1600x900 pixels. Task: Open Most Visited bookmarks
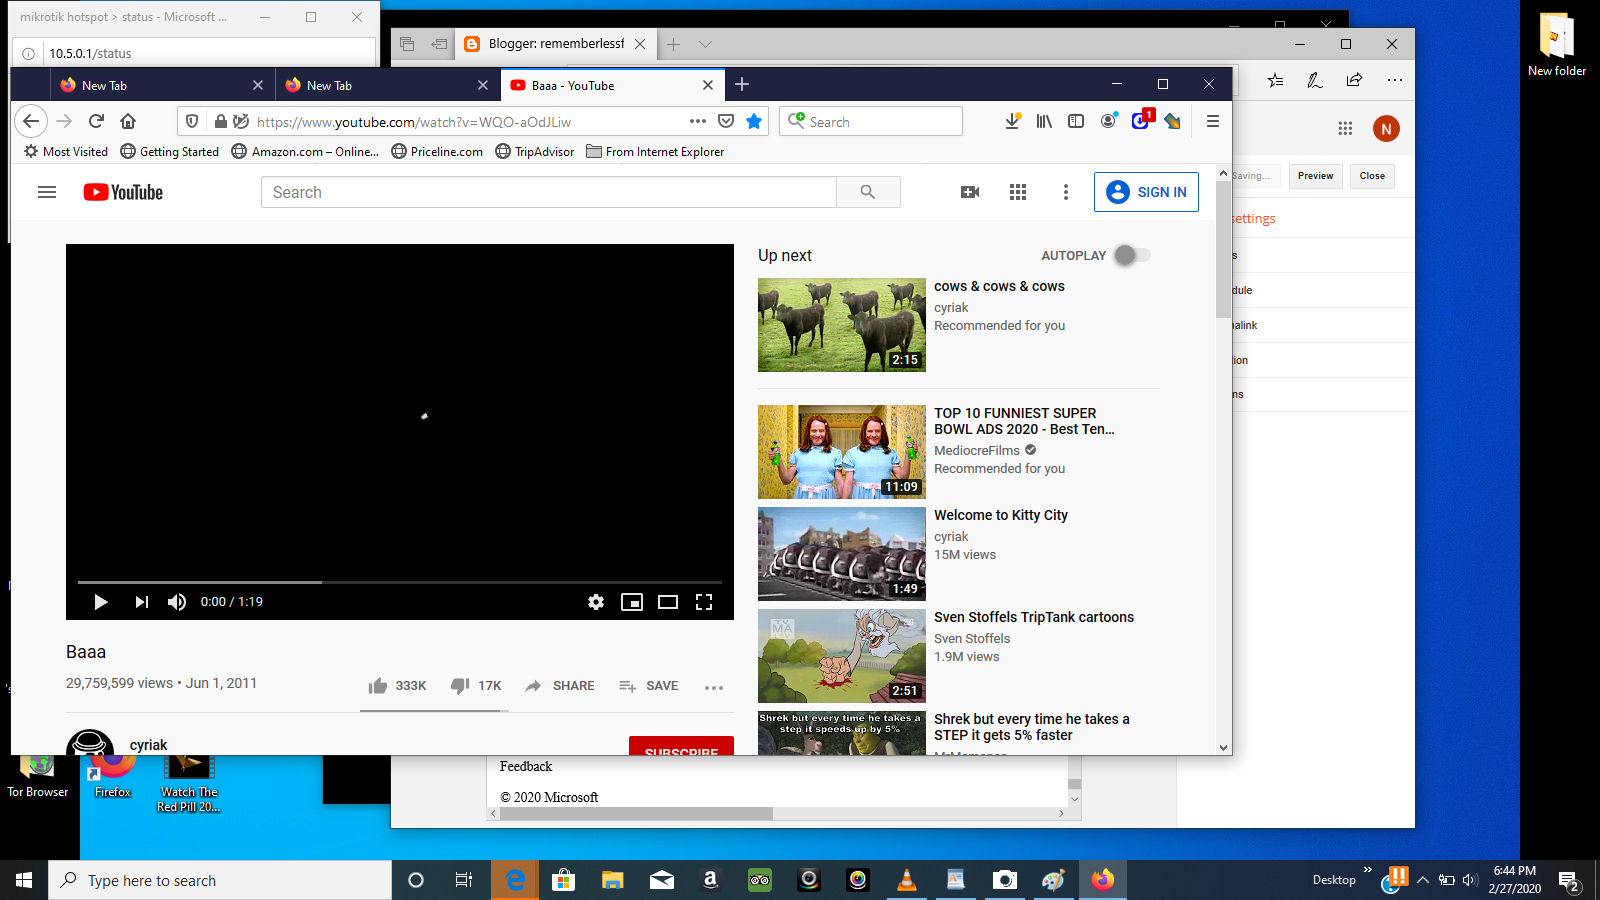[x=66, y=152]
